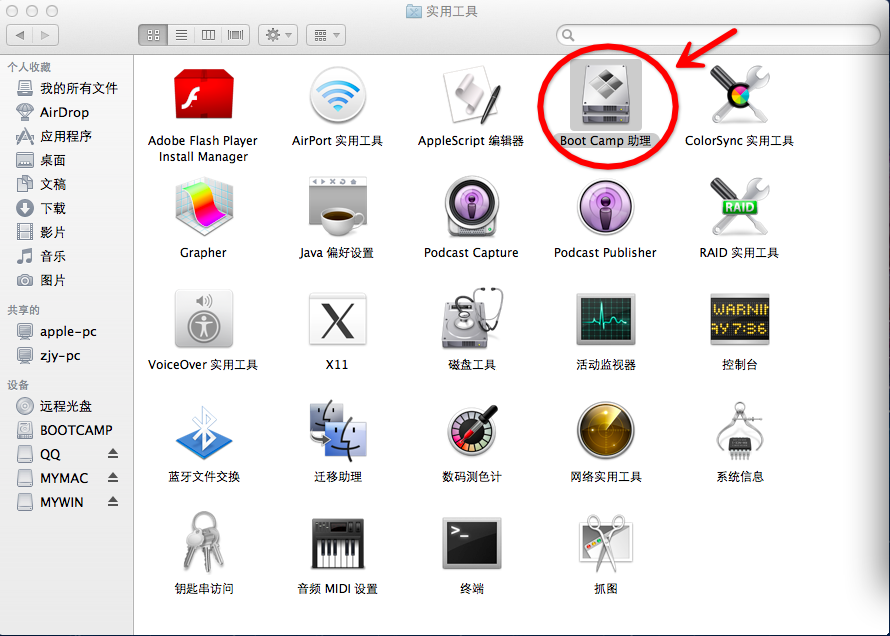Viewport: 890px width, 636px height.
Task: Click the Finder search field
Action: 718,35
